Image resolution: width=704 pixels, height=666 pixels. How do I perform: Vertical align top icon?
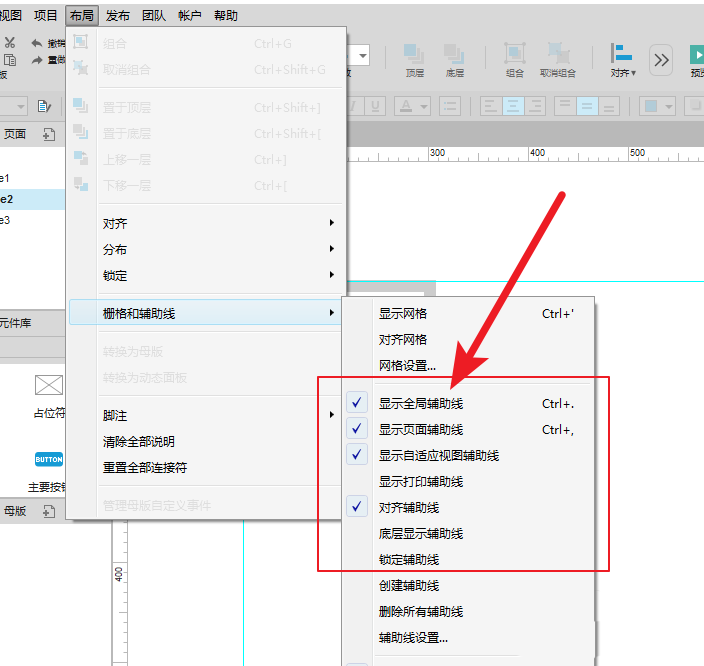tap(565, 106)
